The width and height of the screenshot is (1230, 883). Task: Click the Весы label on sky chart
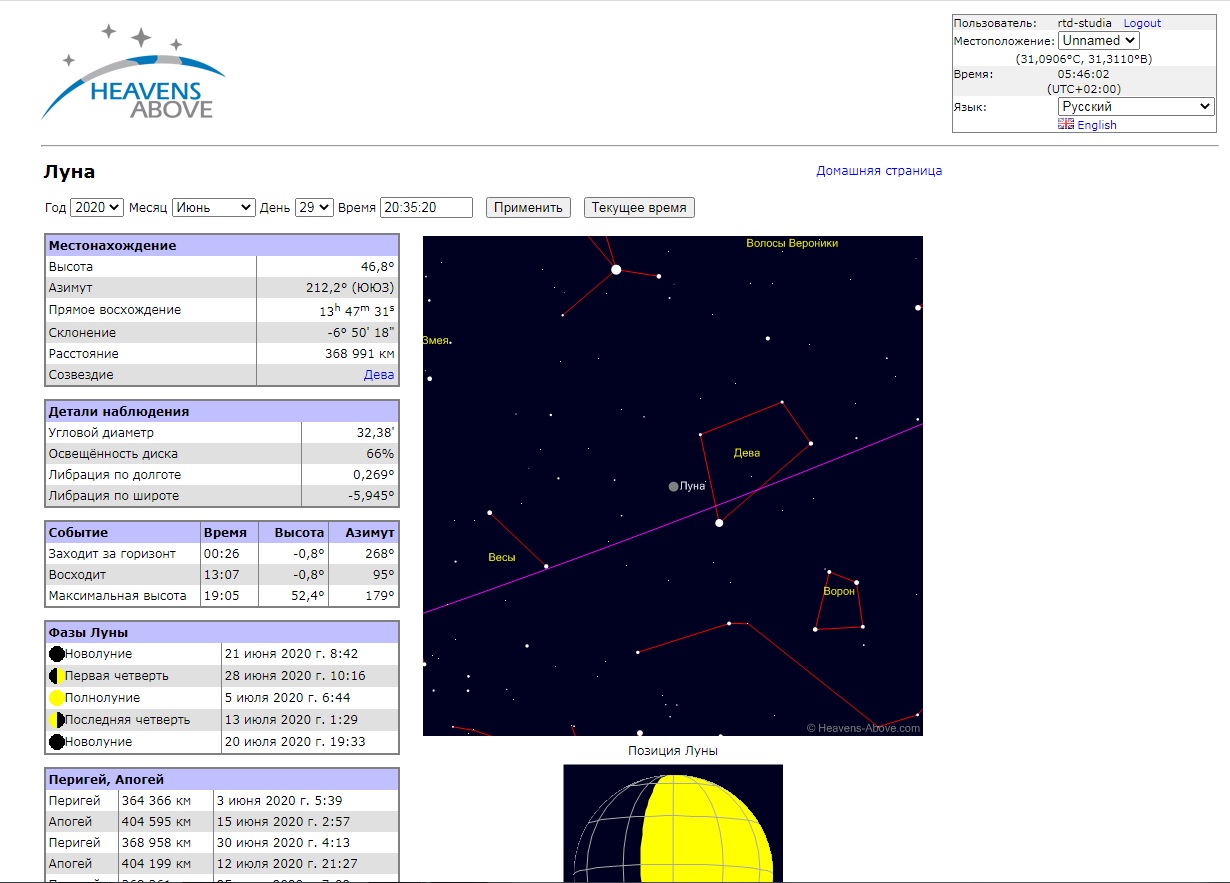(x=502, y=557)
